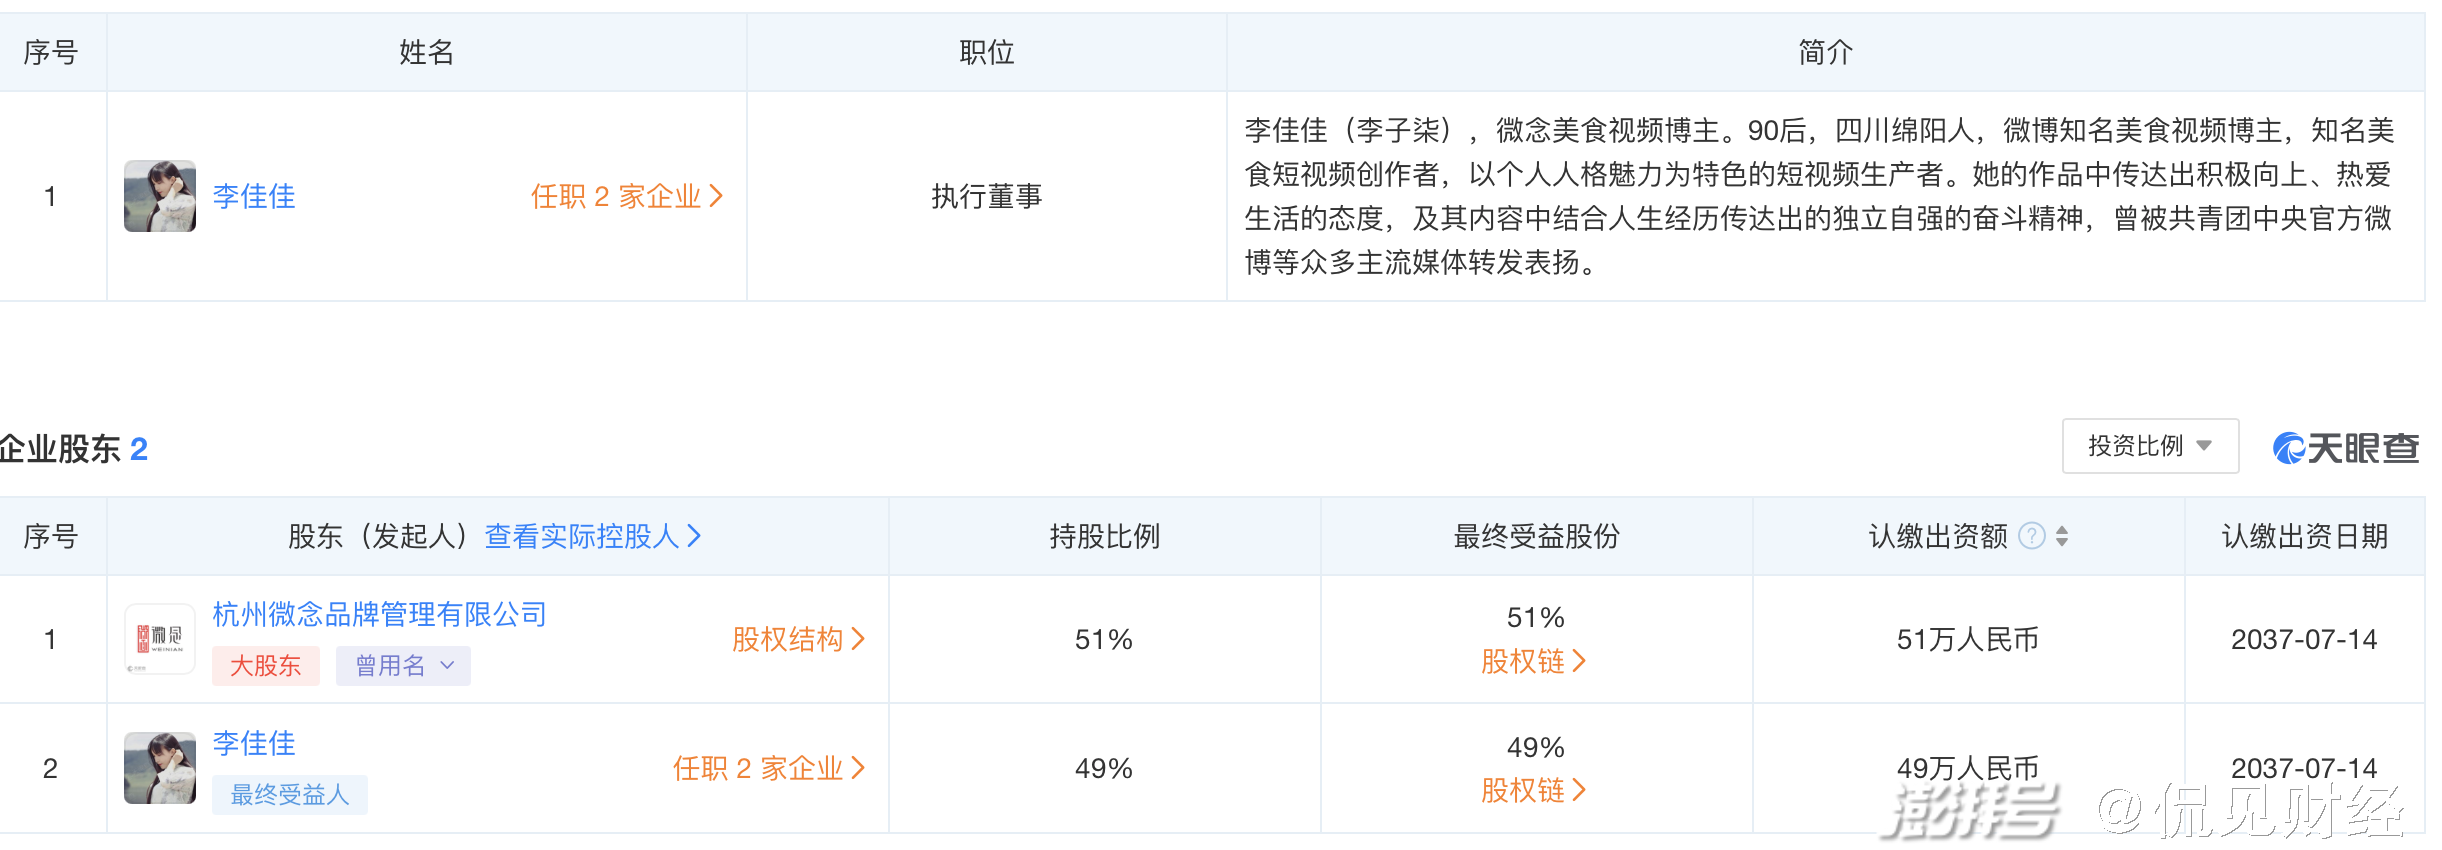2442x850 pixels.
Task: Click 查看实际控股人 link in the header
Action: pos(592,536)
